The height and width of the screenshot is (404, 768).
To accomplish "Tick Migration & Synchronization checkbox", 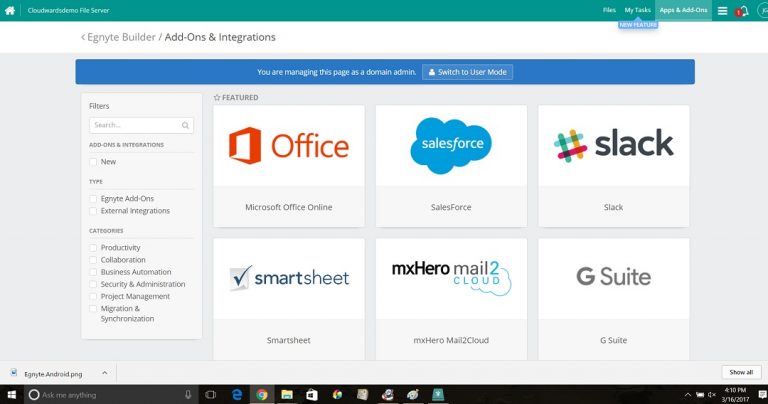I will click(x=93, y=309).
